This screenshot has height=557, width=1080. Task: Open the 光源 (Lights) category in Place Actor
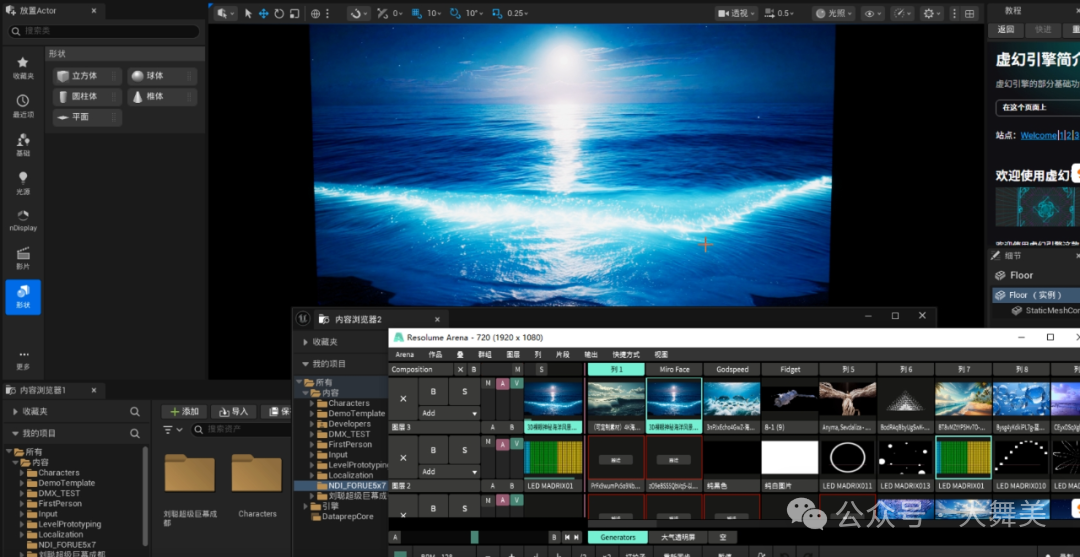click(22, 182)
